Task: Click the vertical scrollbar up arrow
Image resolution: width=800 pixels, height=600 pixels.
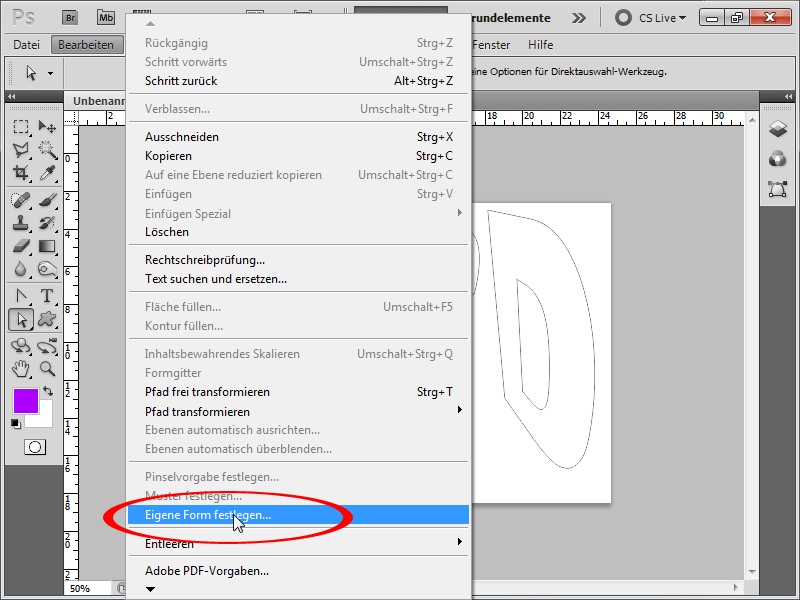Action: coord(752,120)
